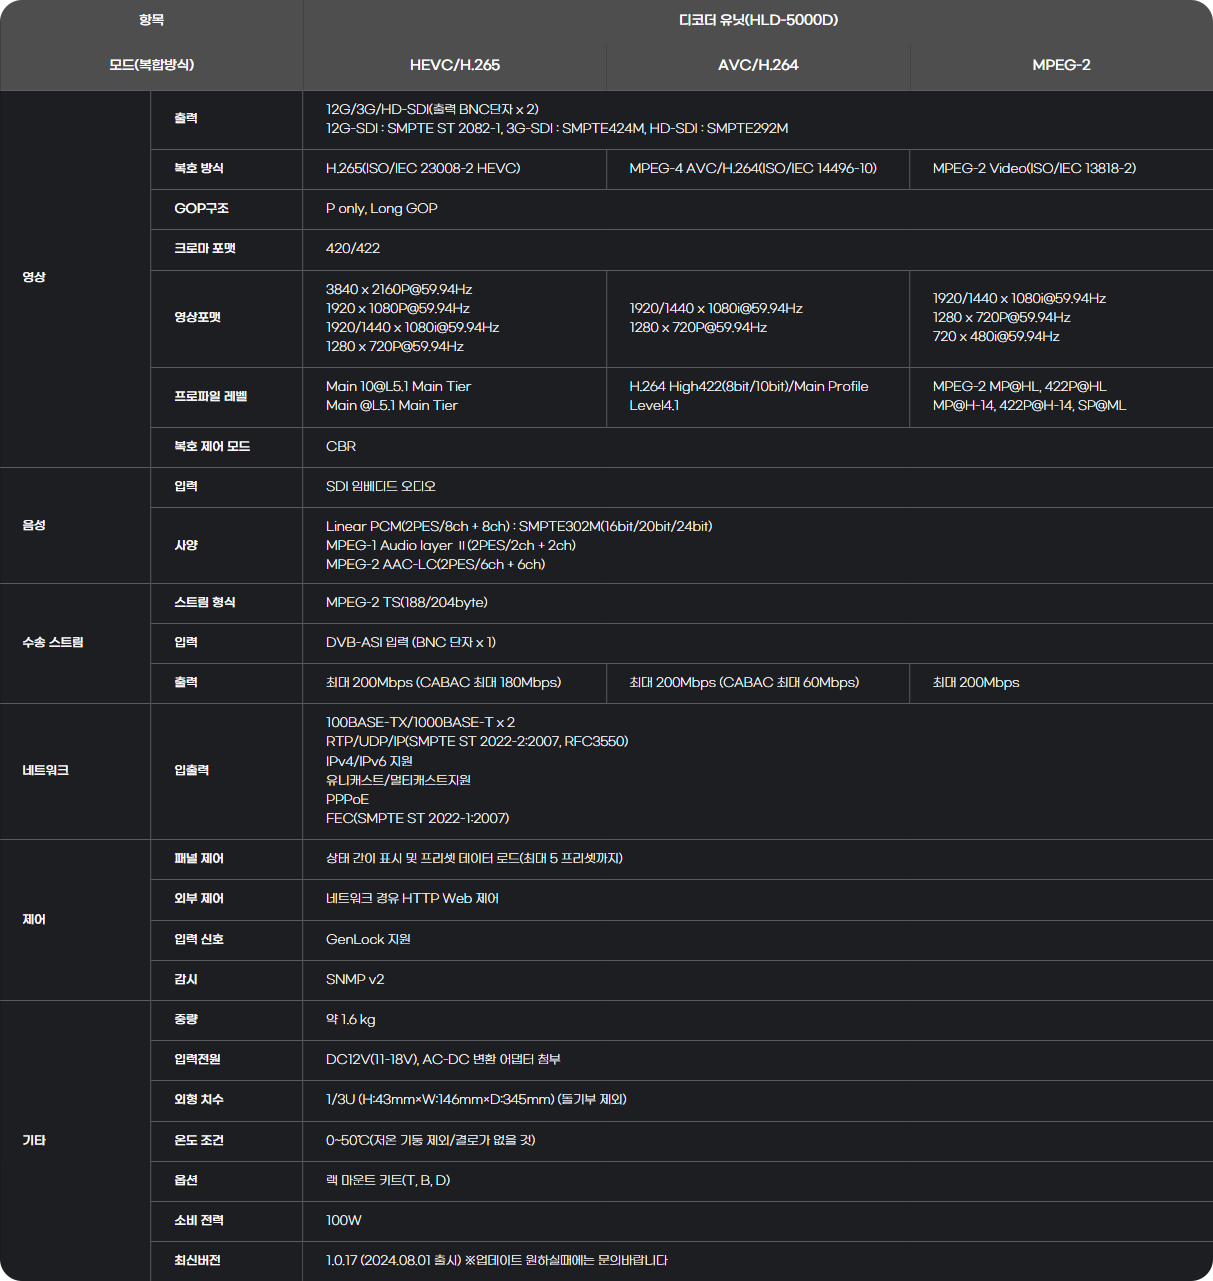Select the 크로마 포맷 value 420/422
Image resolution: width=1213 pixels, height=1281 pixels.
(353, 249)
